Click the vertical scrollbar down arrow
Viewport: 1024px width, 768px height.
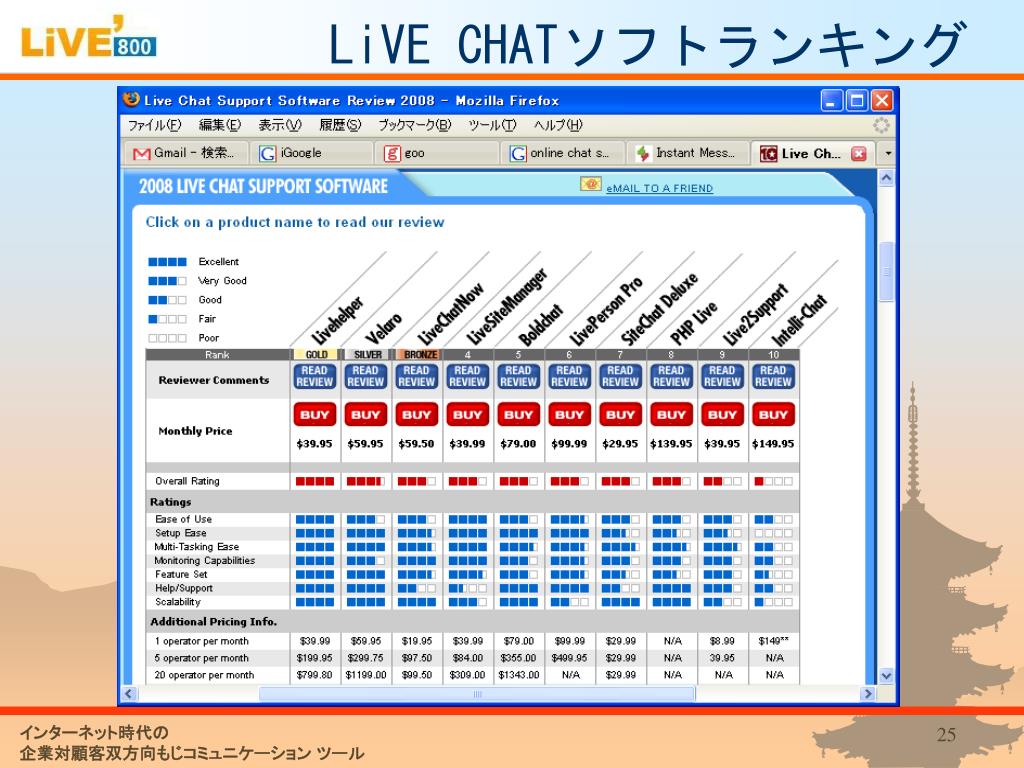[x=886, y=676]
